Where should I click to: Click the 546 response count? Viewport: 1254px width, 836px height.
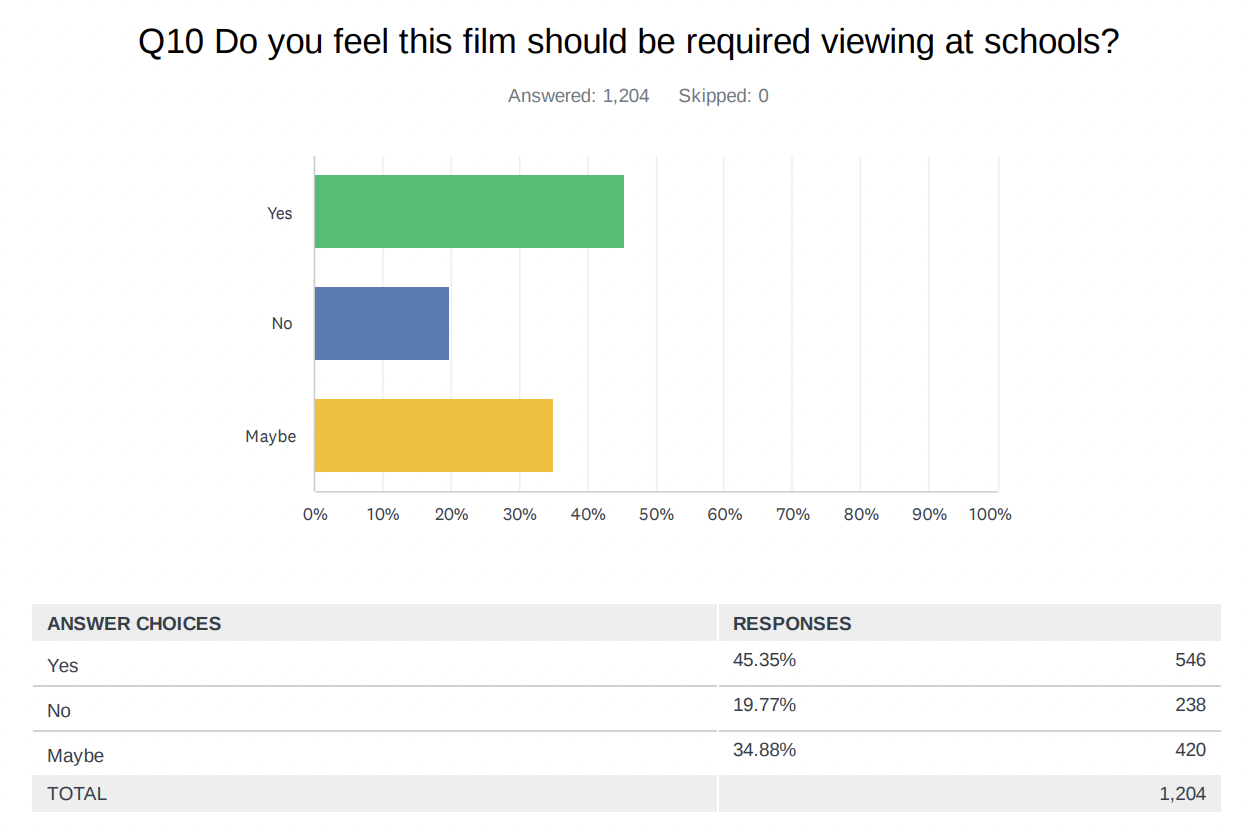[1190, 660]
